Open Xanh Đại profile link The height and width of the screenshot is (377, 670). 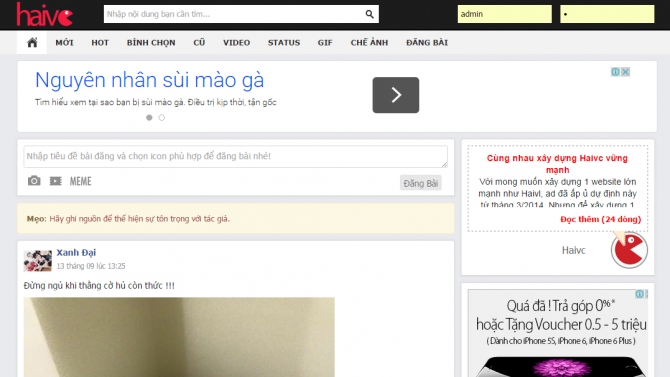tap(76, 252)
